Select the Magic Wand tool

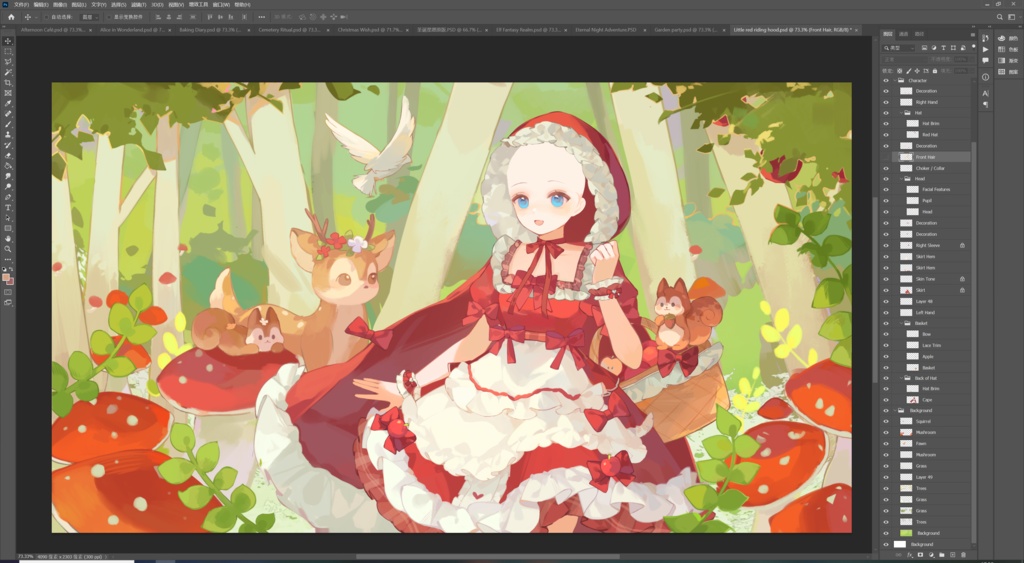click(x=8, y=72)
